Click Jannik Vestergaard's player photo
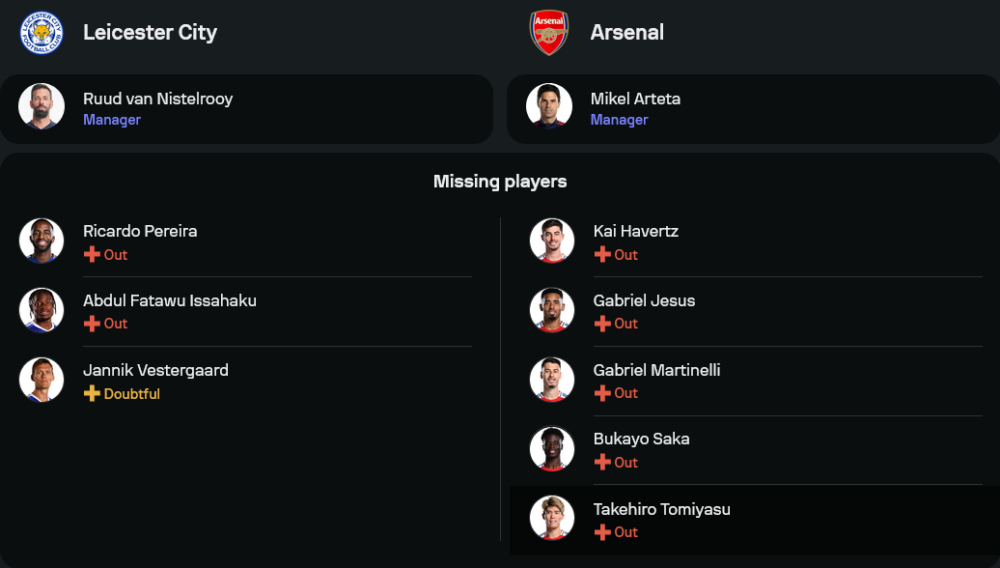Viewport: 1000px width, 568px height. [41, 380]
